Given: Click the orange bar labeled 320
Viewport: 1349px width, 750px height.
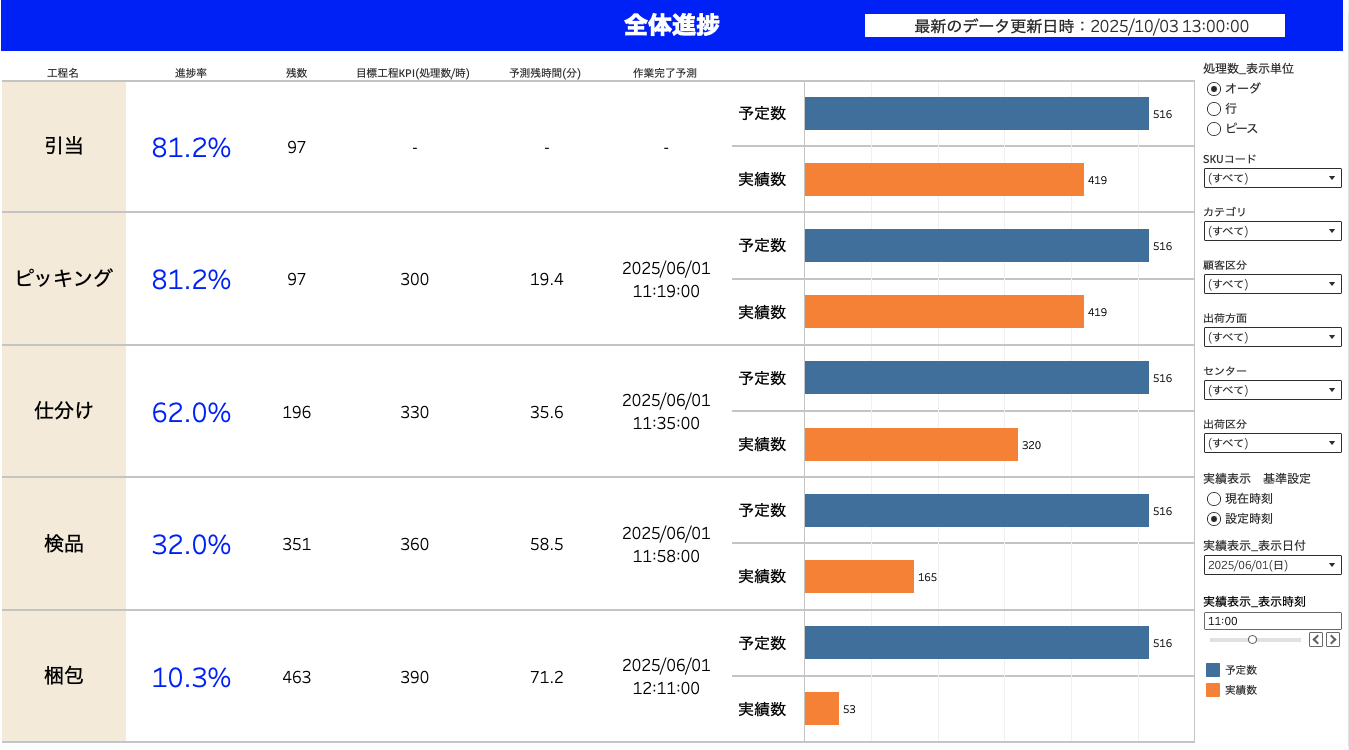Looking at the screenshot, I should (x=911, y=444).
